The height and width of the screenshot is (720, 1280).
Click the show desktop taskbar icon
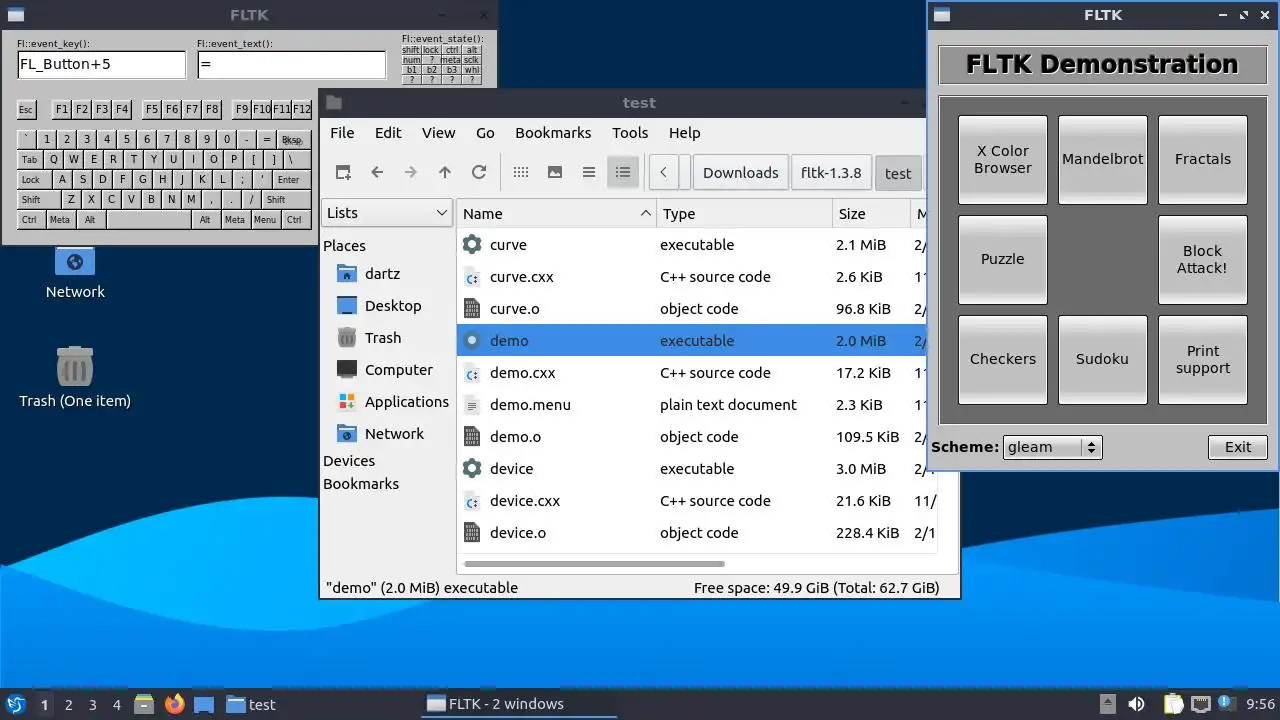pos(204,704)
